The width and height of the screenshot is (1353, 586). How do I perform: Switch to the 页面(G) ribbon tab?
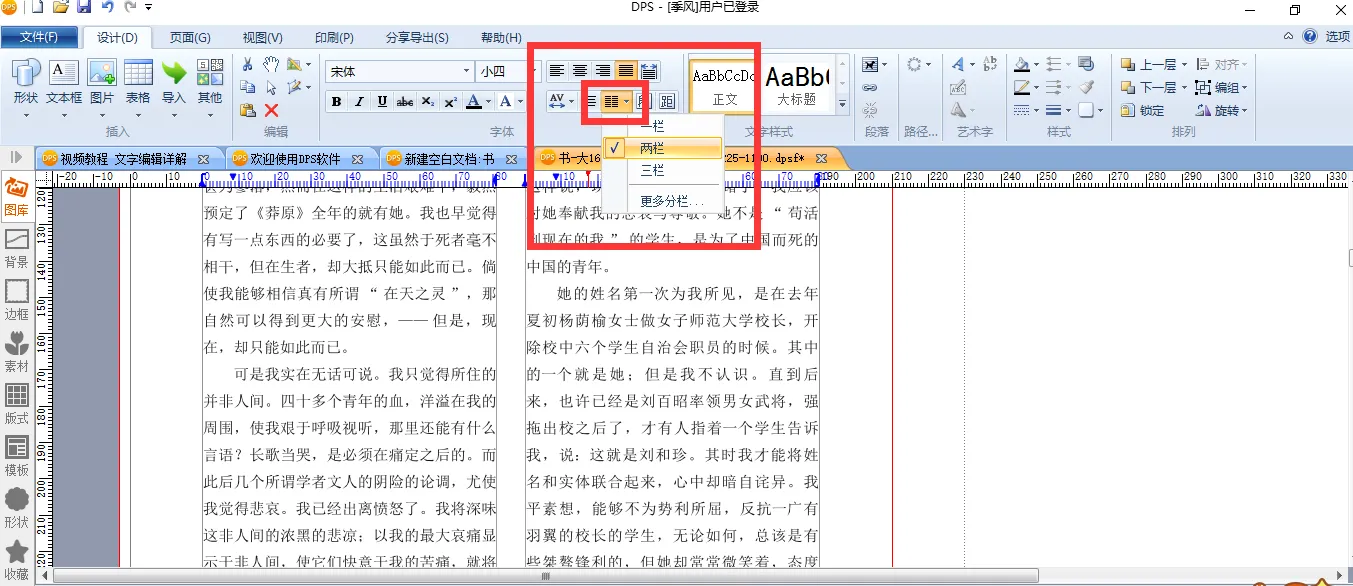click(190, 38)
